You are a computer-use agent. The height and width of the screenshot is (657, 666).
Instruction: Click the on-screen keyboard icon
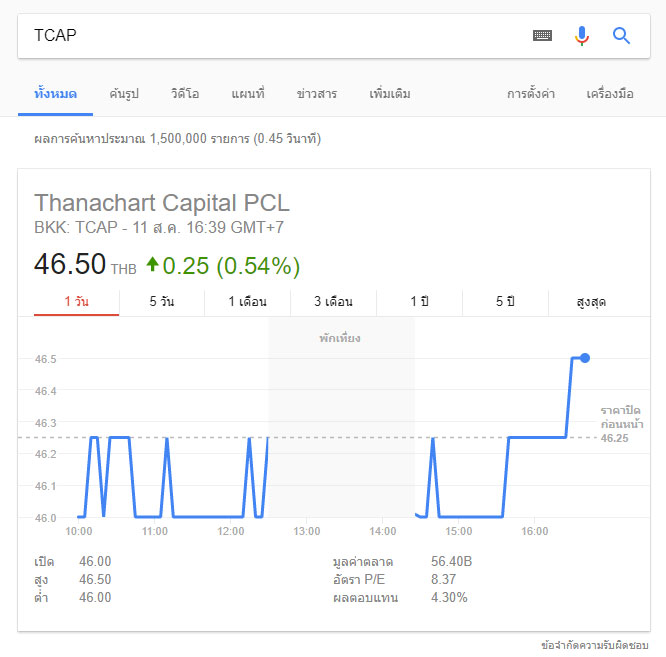542,36
